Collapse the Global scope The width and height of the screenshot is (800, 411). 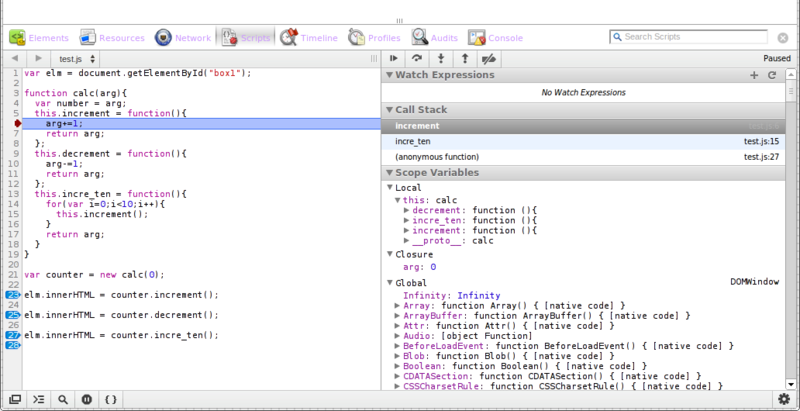click(390, 283)
